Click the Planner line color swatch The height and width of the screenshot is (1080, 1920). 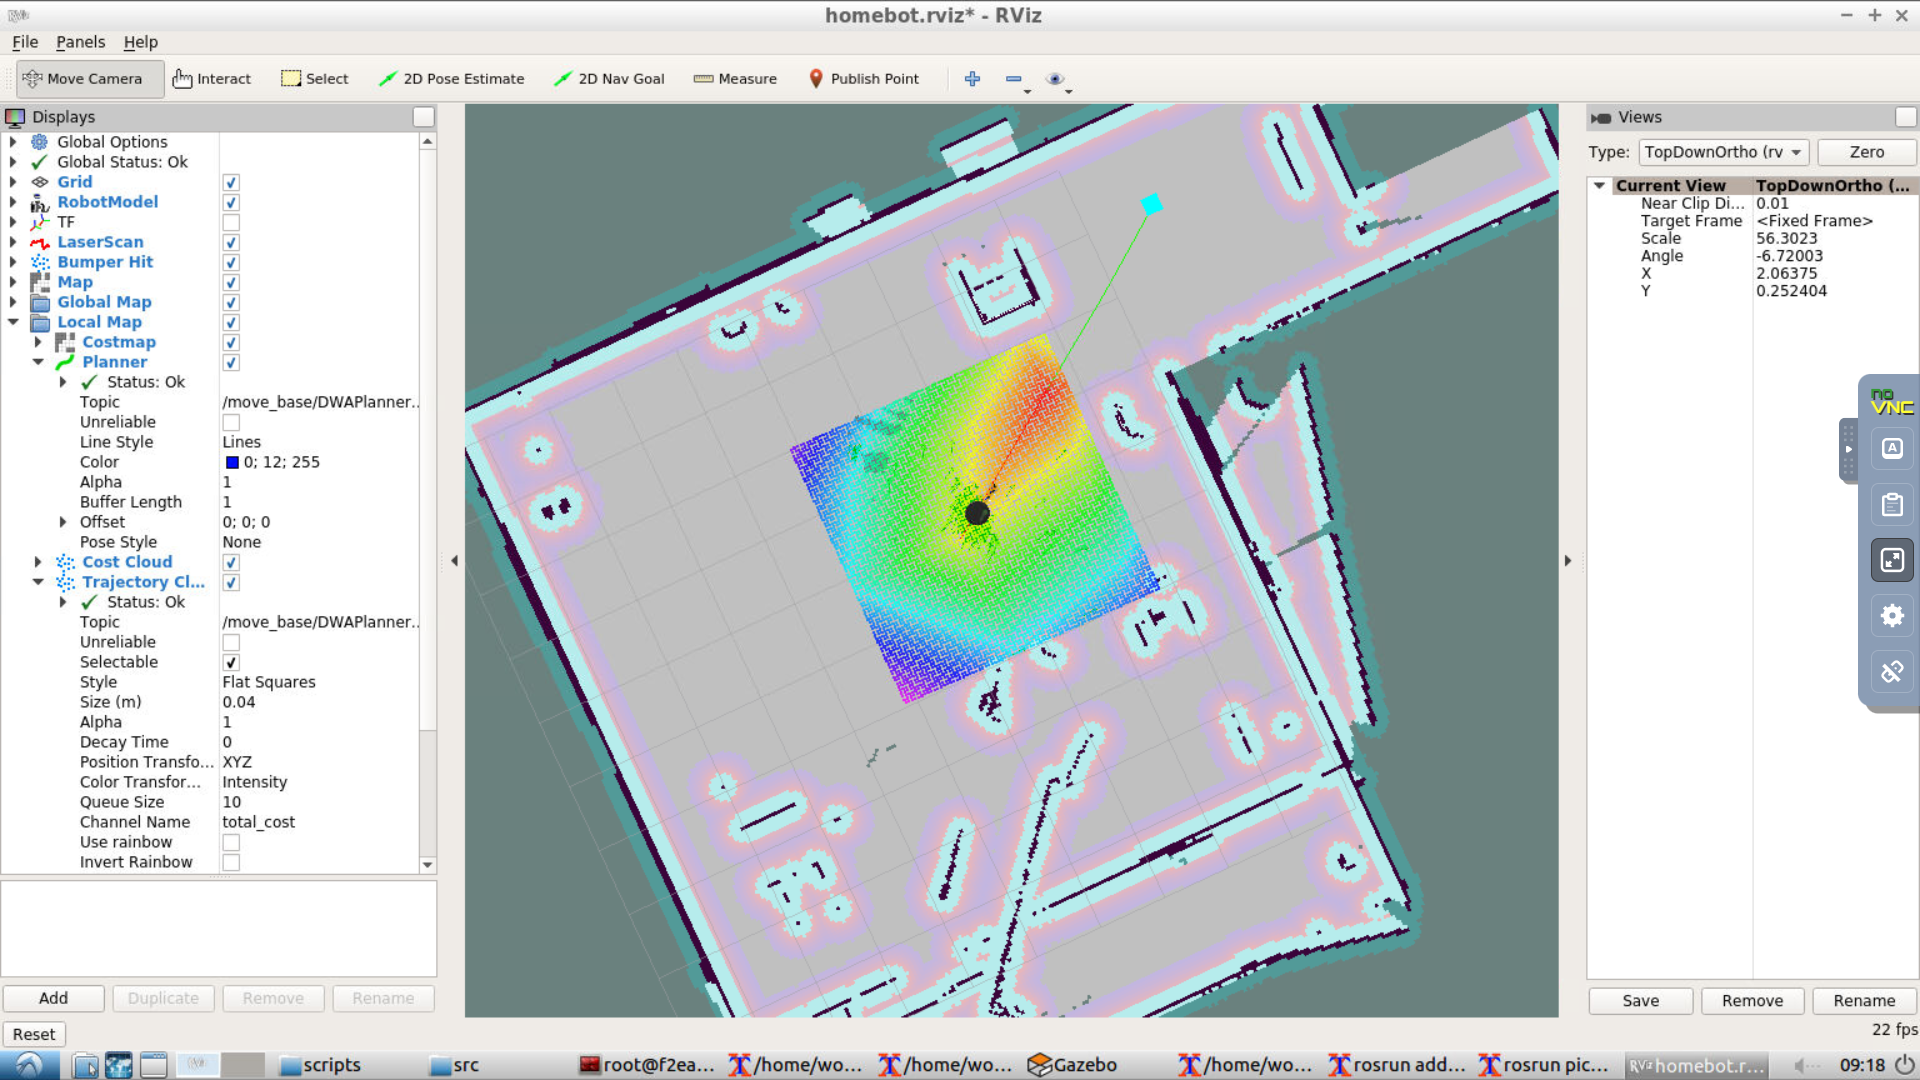pyautogui.click(x=231, y=462)
